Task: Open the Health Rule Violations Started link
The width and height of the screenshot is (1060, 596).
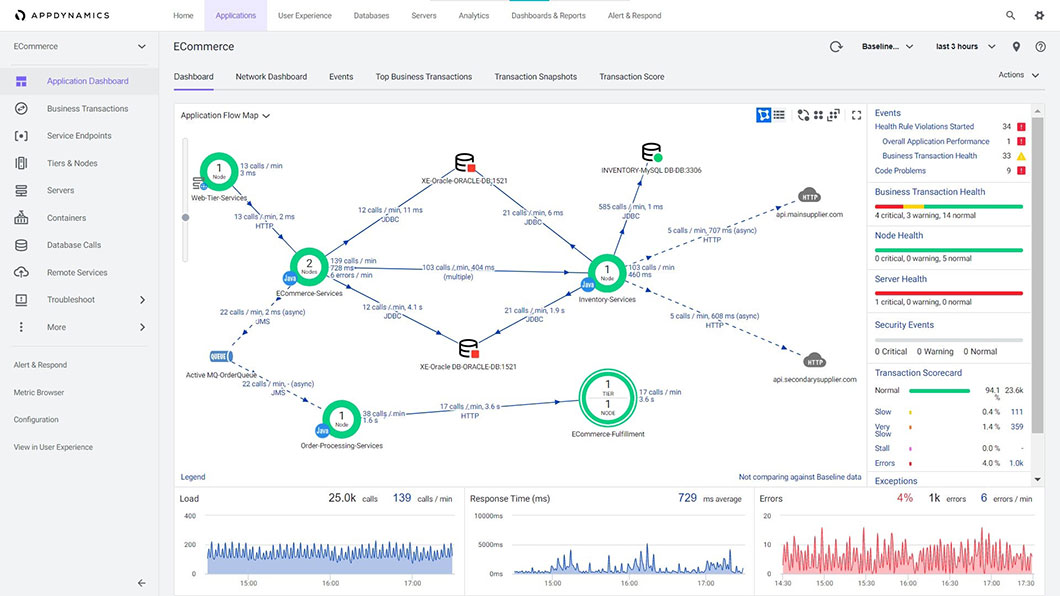Action: (924, 127)
